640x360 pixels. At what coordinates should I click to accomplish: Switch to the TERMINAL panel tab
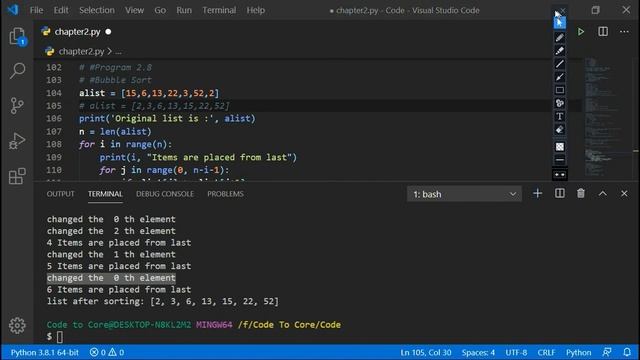tap(105, 194)
